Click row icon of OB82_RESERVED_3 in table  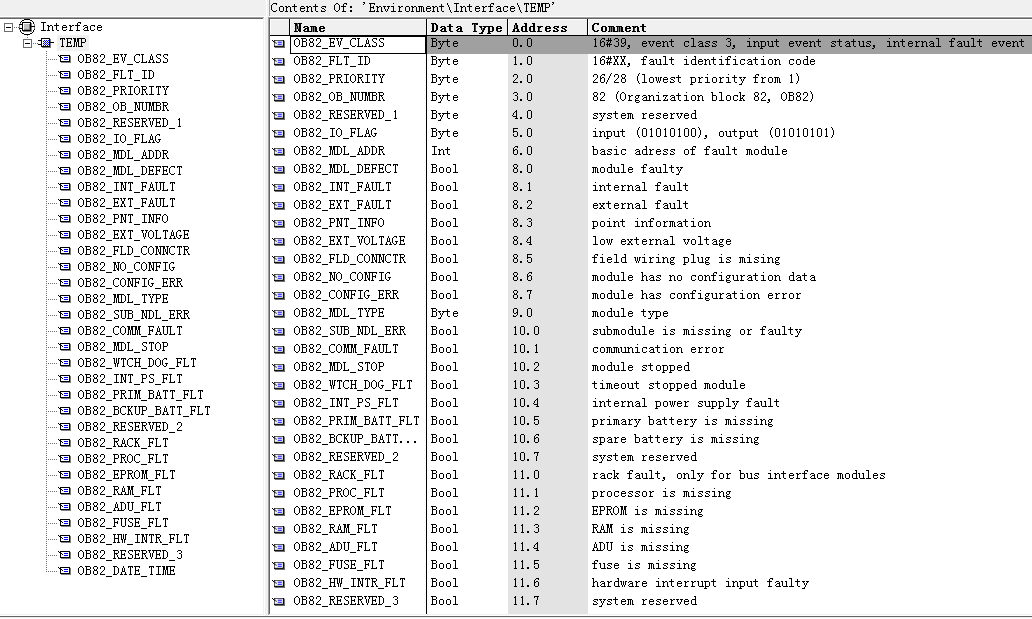pyautogui.click(x=279, y=601)
